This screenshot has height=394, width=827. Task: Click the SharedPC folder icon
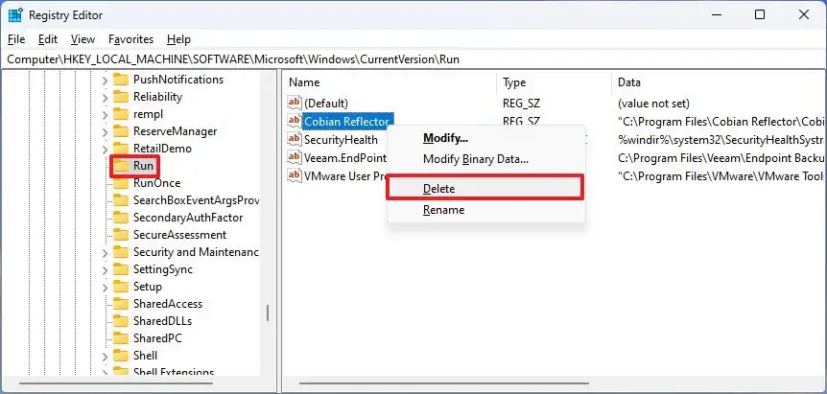tap(121, 338)
